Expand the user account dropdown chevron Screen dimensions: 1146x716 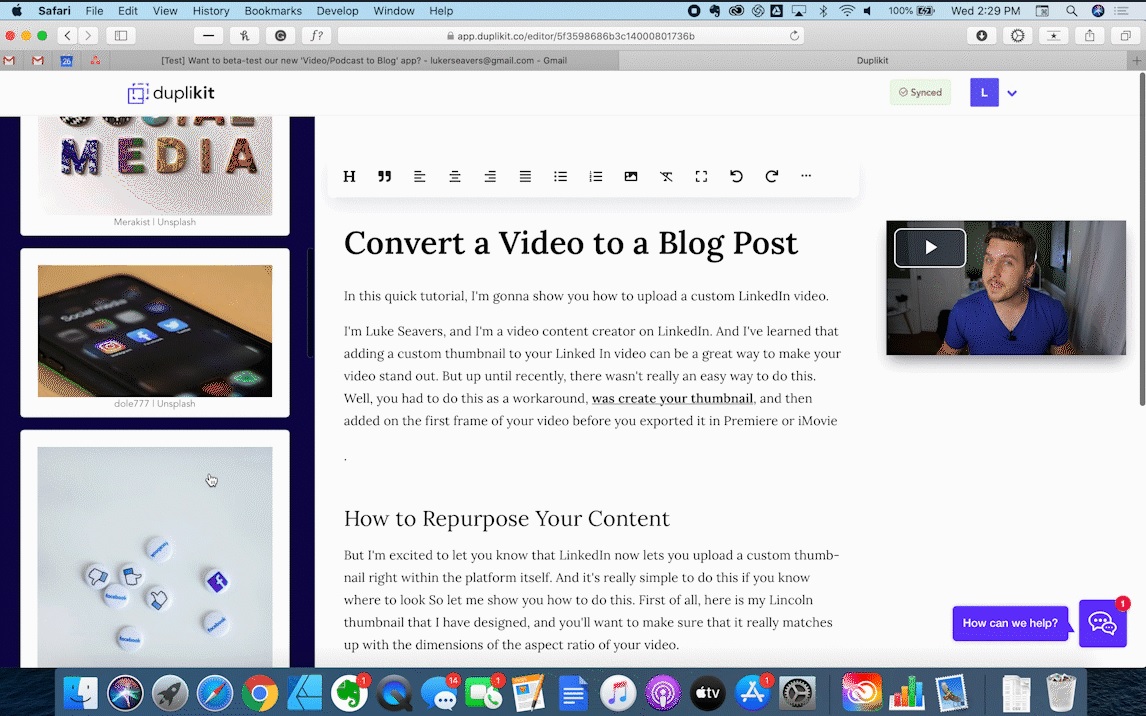pyautogui.click(x=1012, y=93)
